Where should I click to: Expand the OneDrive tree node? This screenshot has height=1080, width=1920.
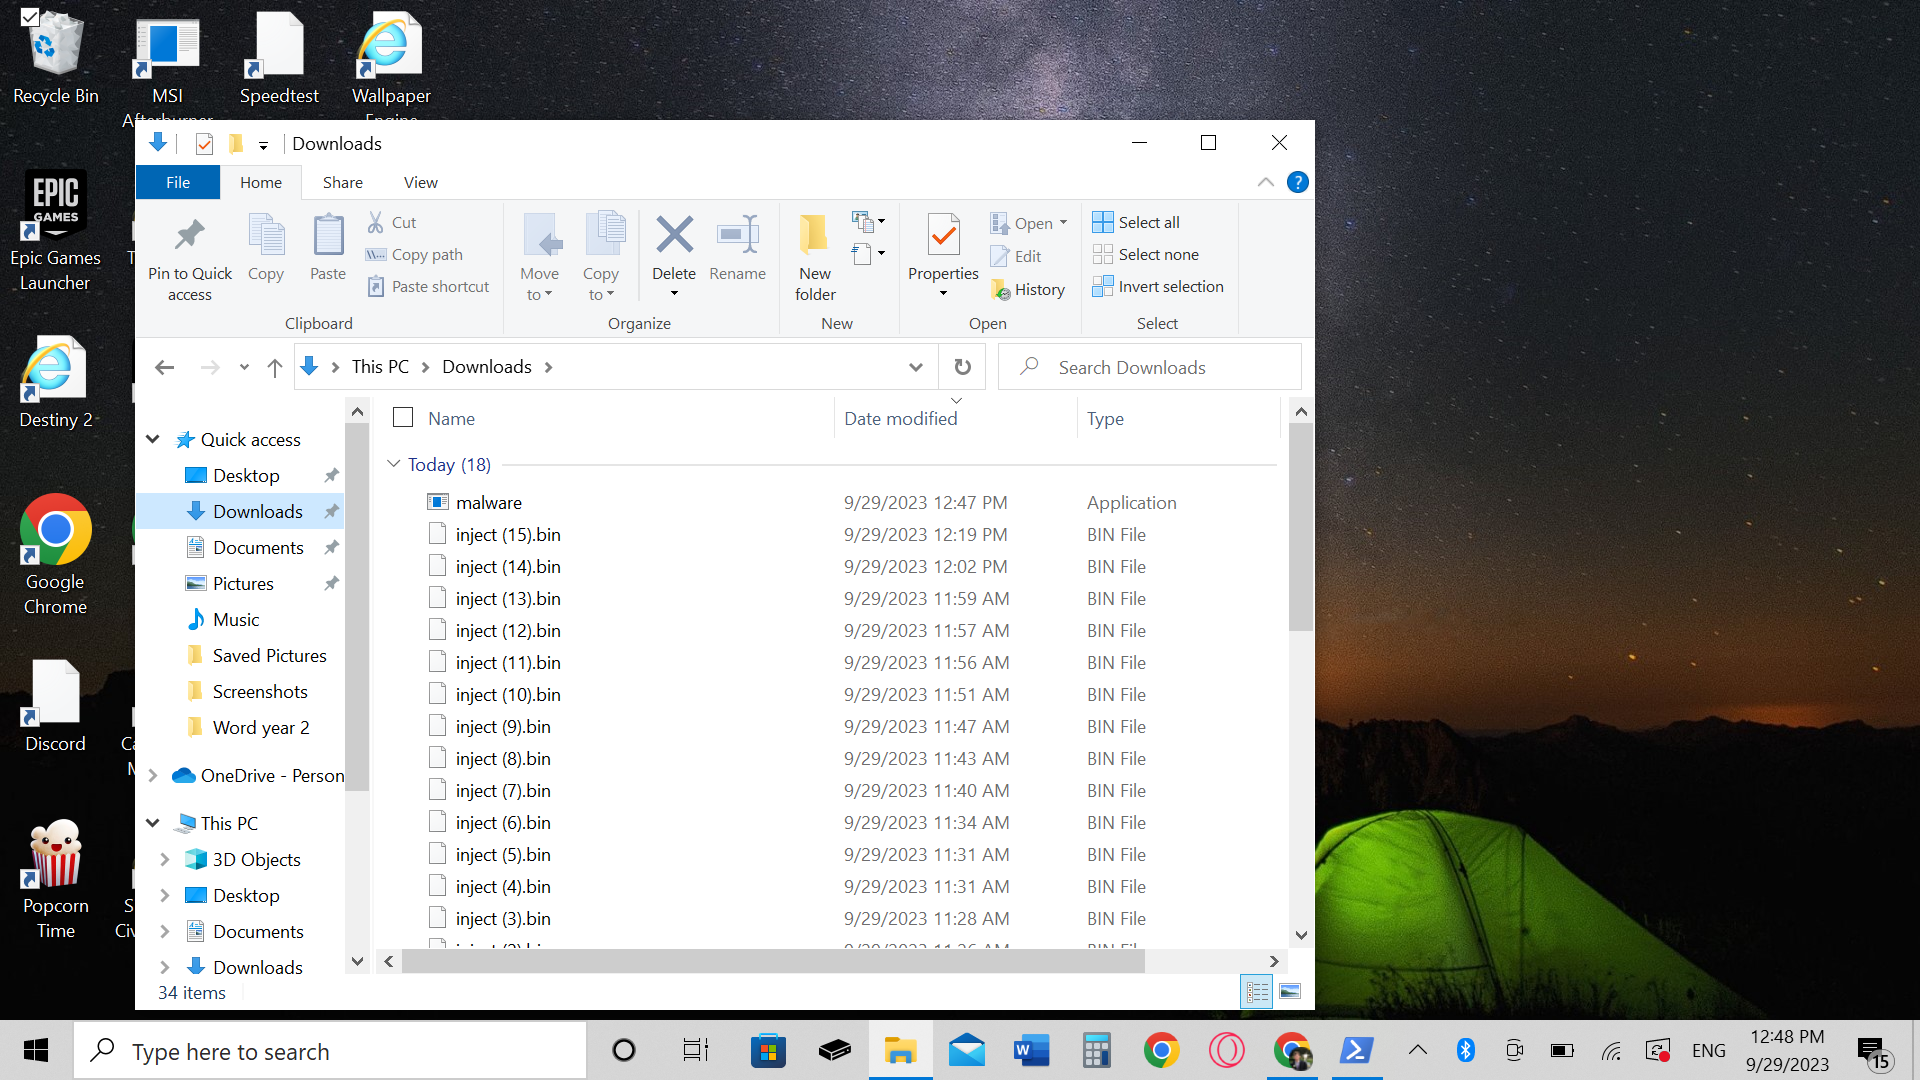point(153,775)
